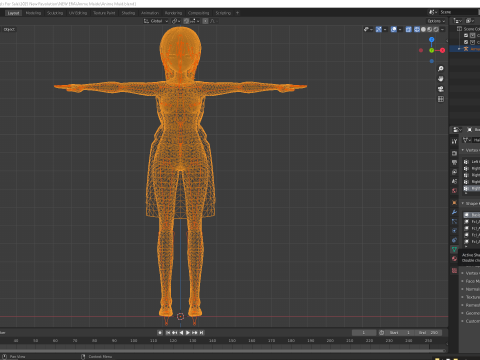Select material preview shading mode
Viewport: 480px width, 360px height.
[x=430, y=29]
